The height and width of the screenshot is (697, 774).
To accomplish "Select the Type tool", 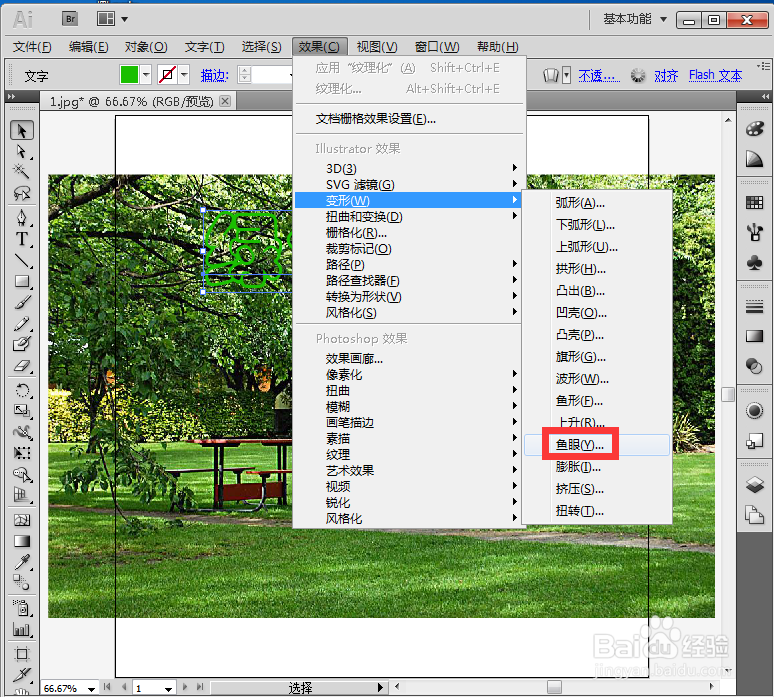I will [22, 239].
